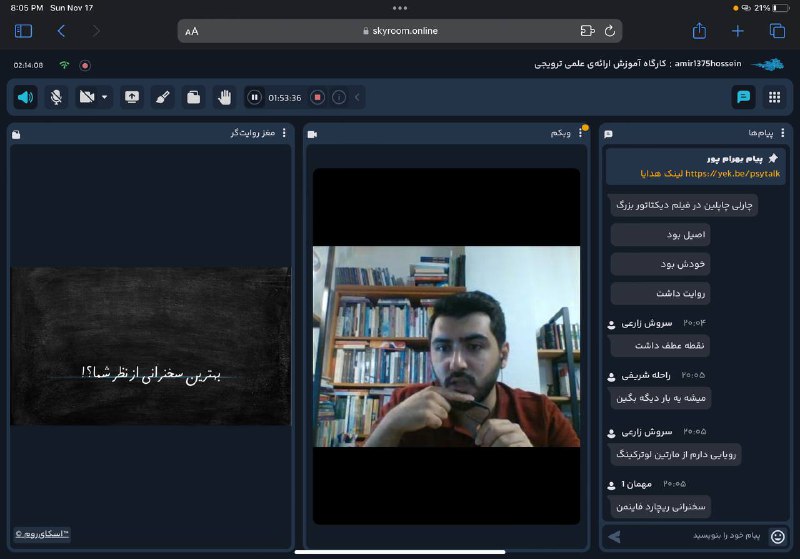Go back with the Safari back arrow
Viewport: 800px width, 559px height.
[61, 31]
